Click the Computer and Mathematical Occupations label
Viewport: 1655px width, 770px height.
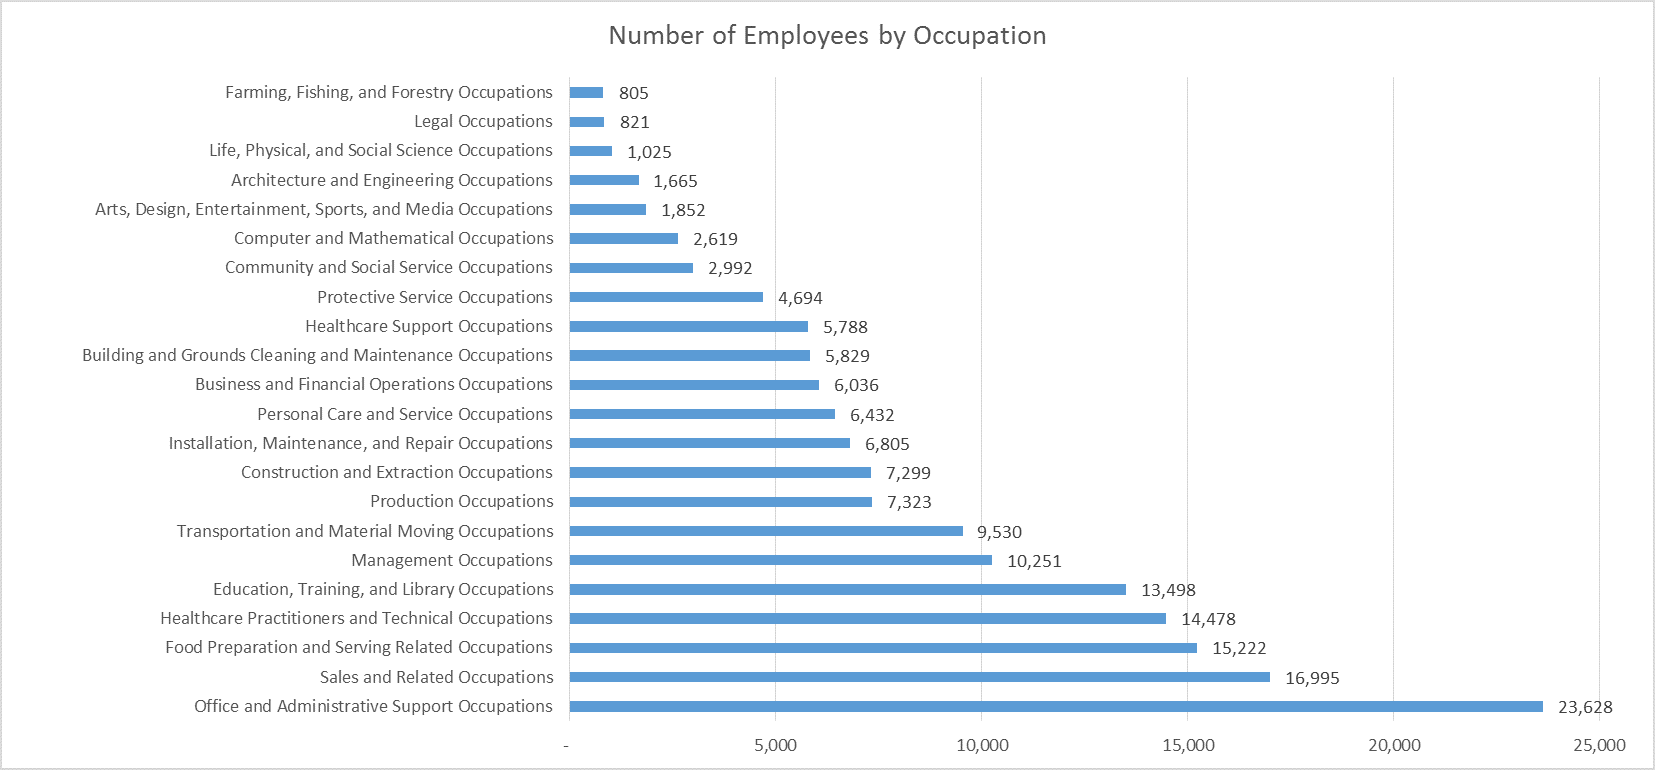click(393, 238)
